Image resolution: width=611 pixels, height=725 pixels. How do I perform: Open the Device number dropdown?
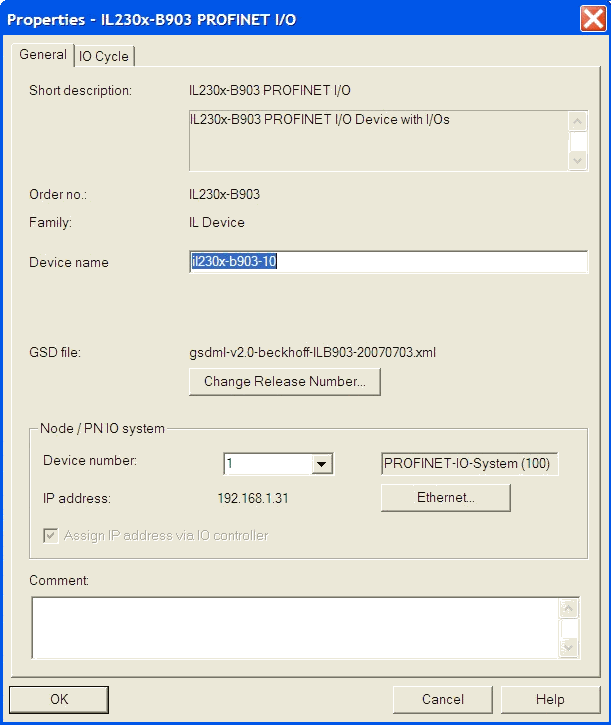(x=322, y=464)
